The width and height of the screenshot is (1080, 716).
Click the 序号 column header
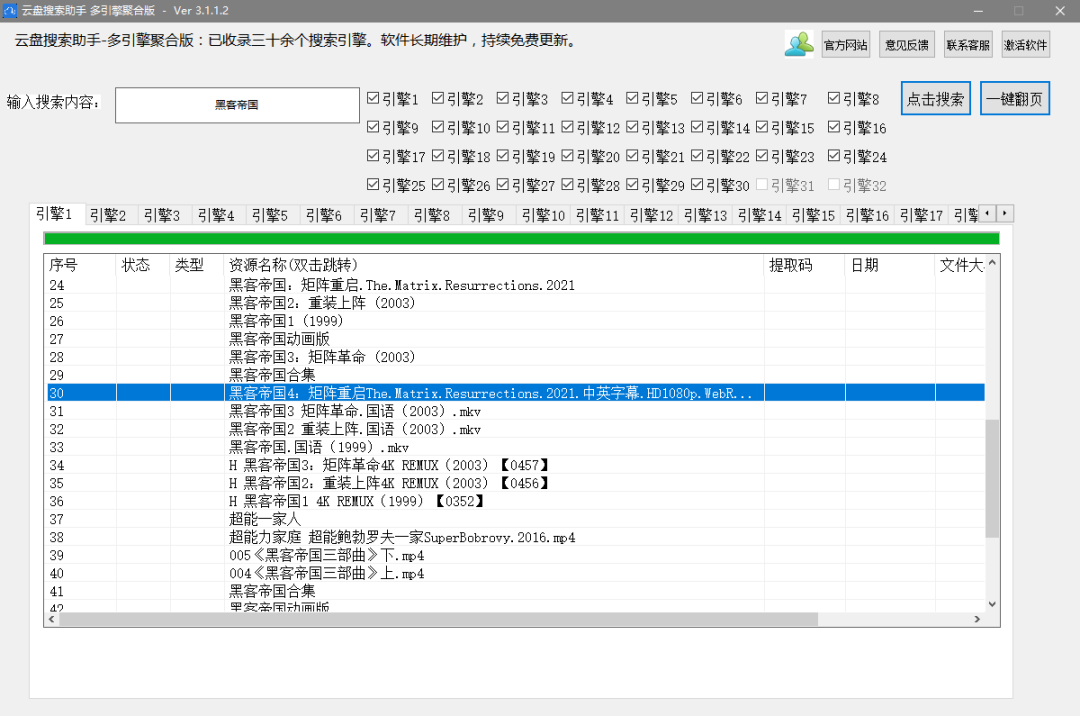pos(80,265)
